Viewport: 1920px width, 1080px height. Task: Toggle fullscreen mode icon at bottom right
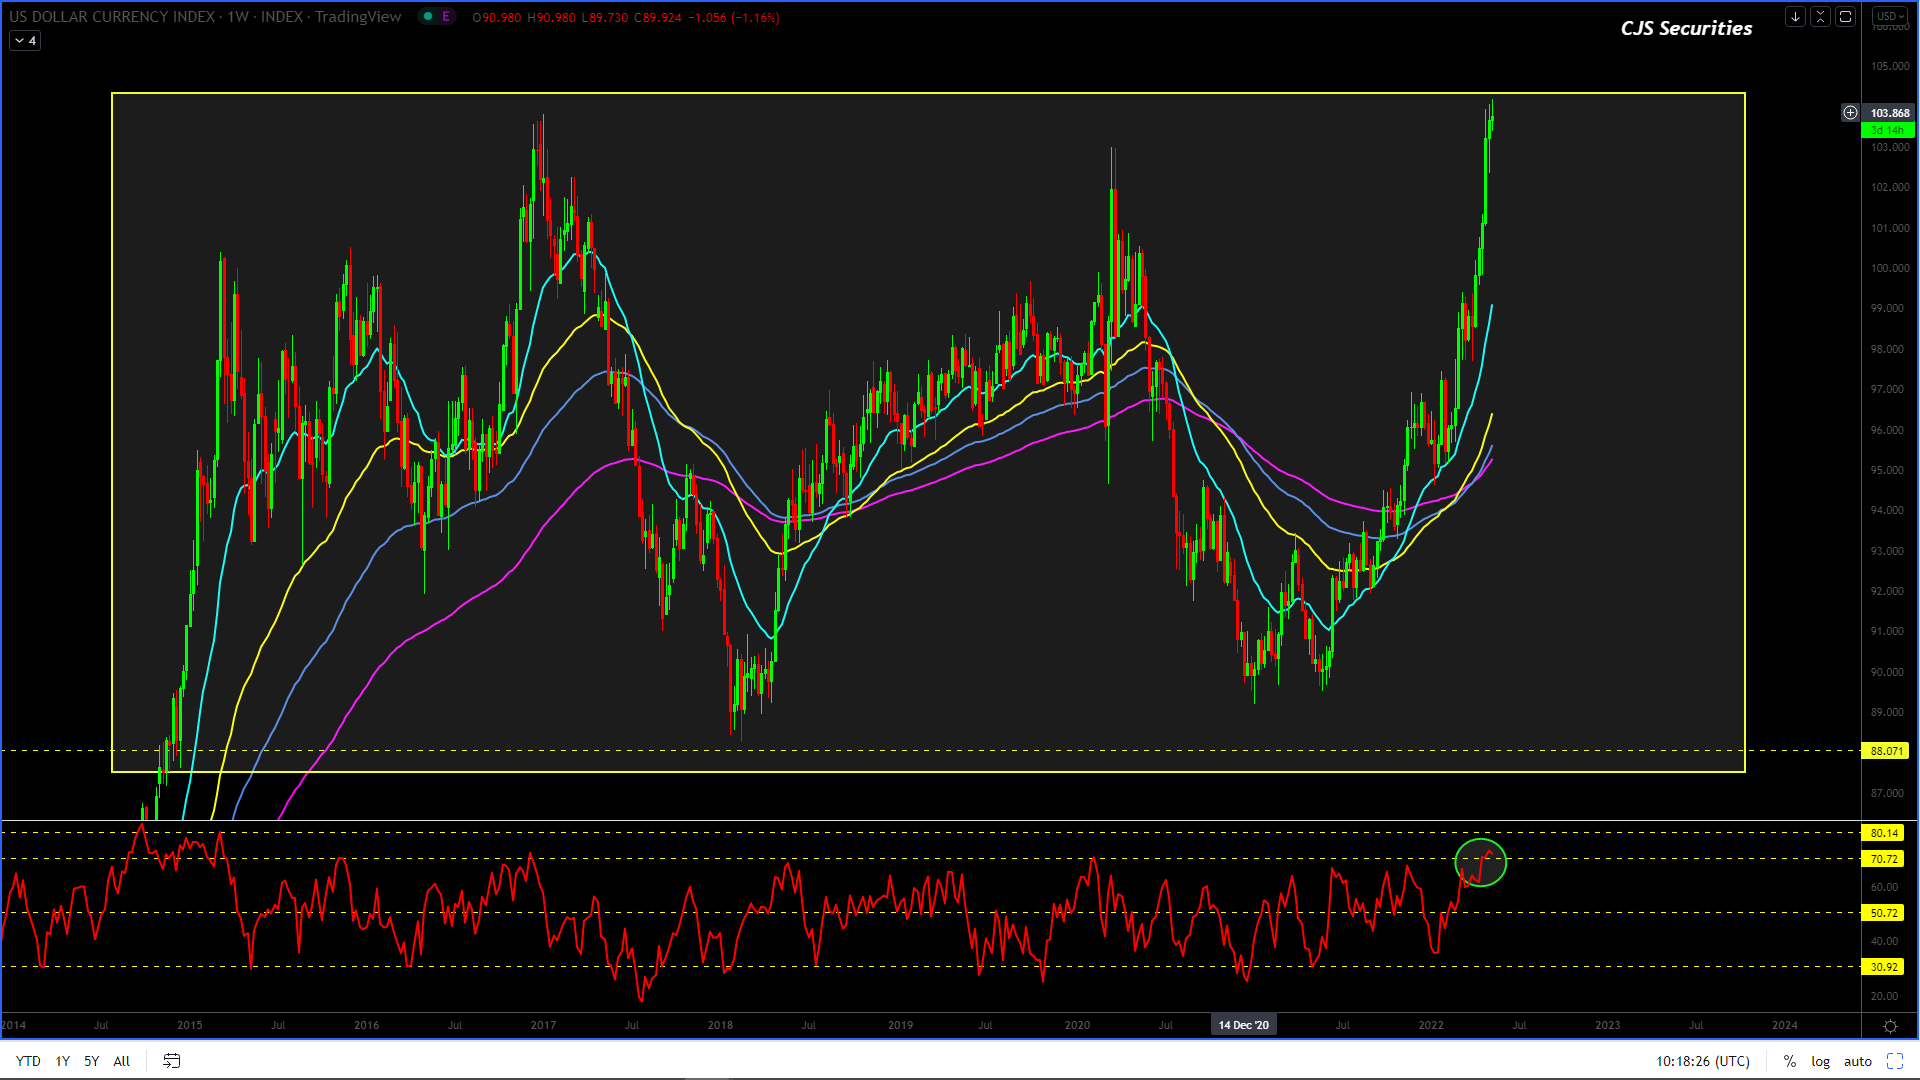point(1895,1061)
